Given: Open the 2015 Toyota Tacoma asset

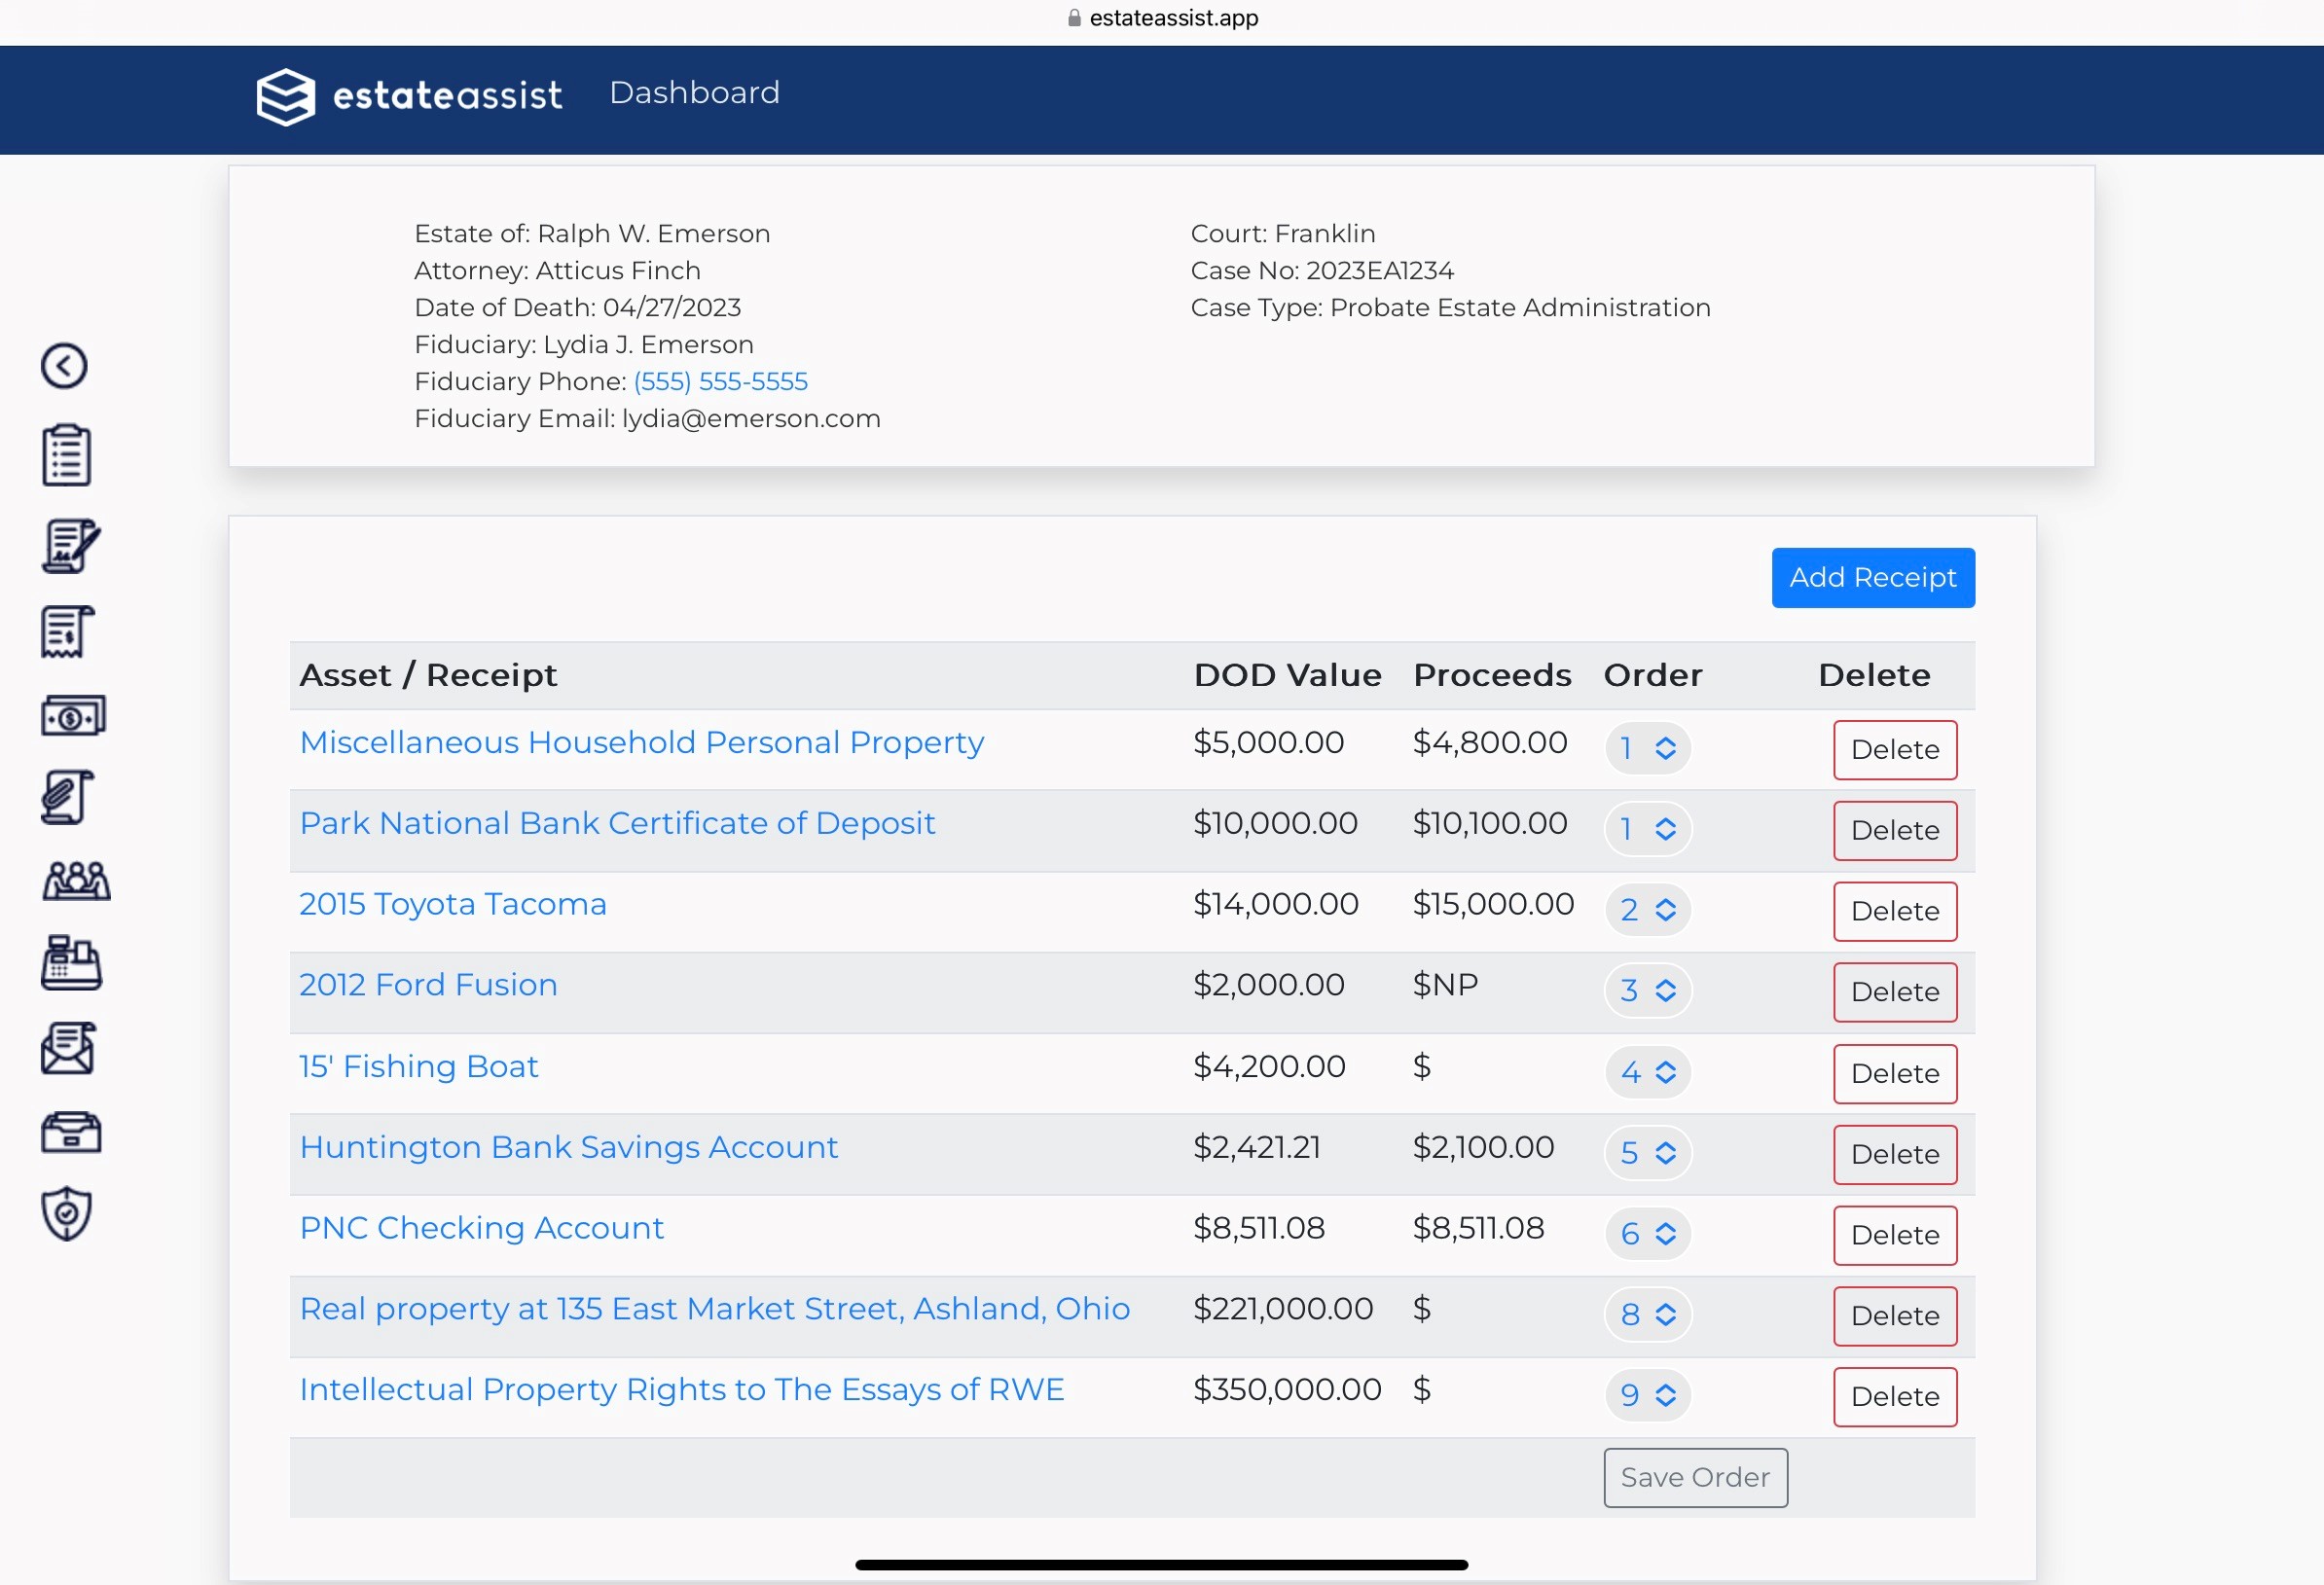Looking at the screenshot, I should click(452, 904).
